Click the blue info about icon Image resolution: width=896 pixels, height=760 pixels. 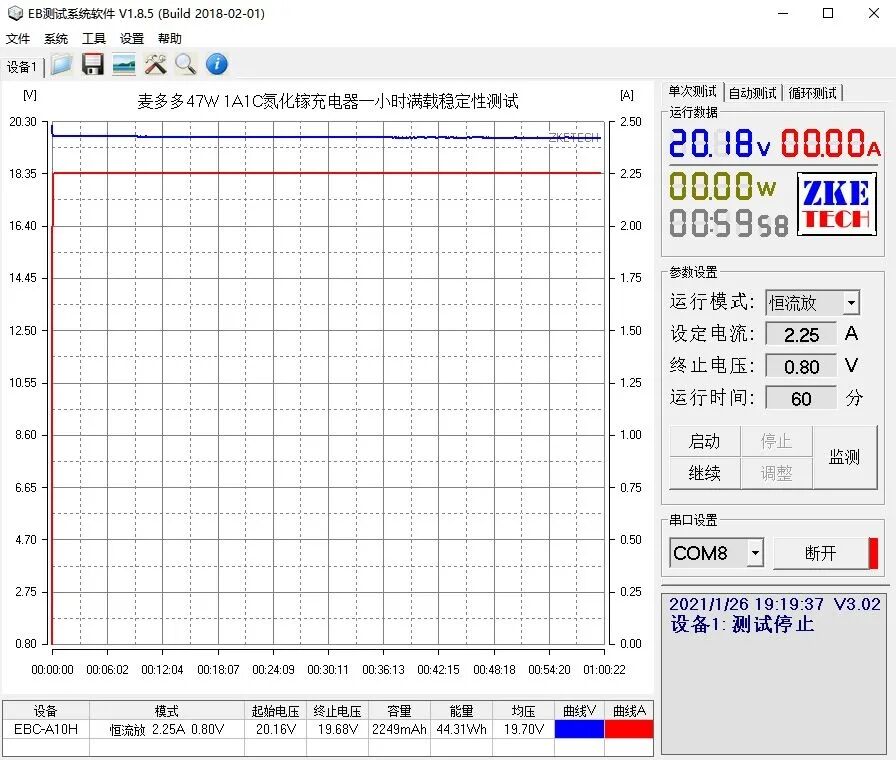[217, 64]
